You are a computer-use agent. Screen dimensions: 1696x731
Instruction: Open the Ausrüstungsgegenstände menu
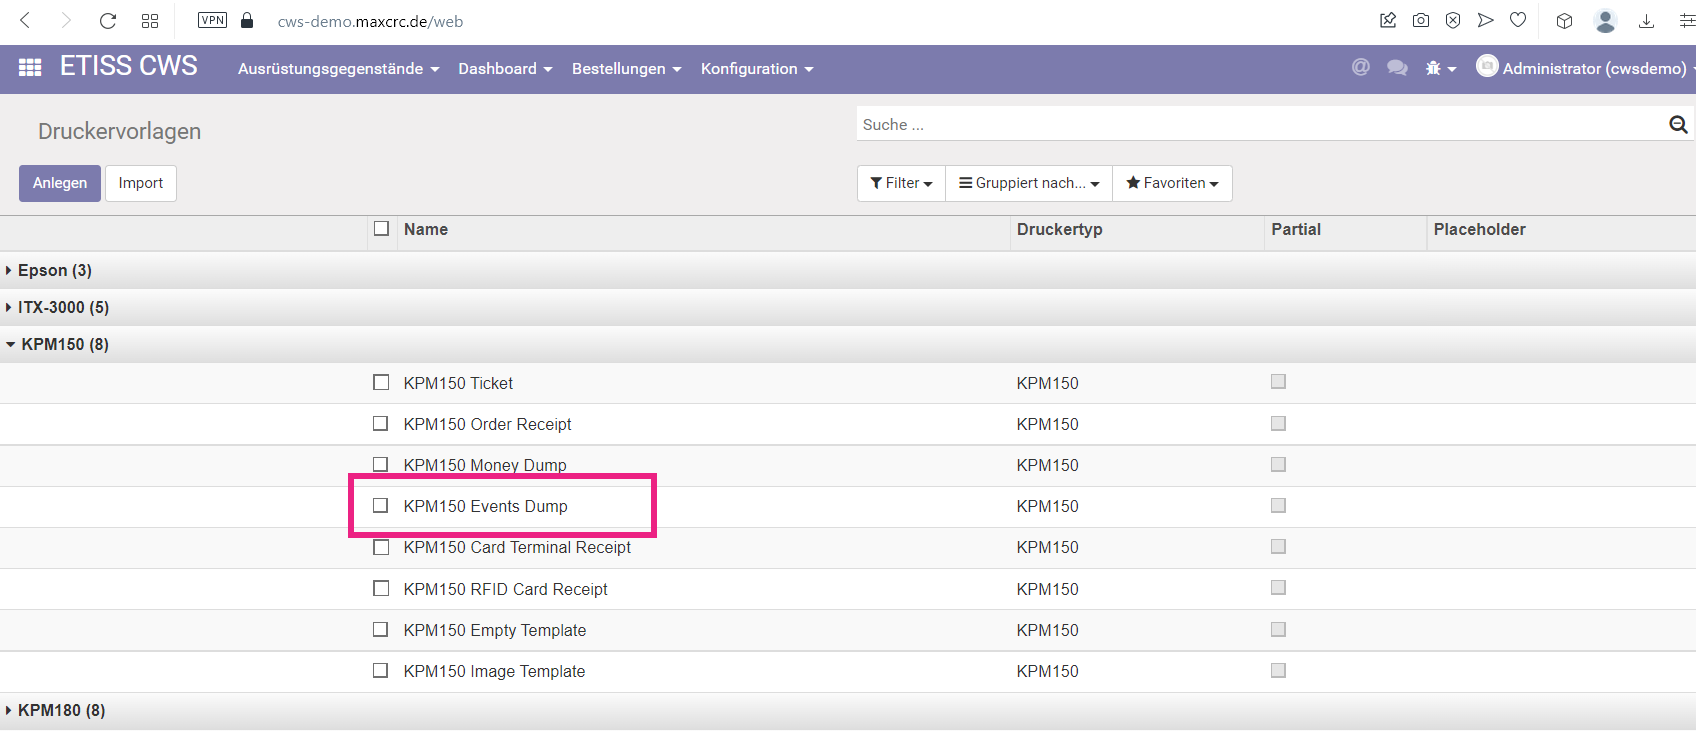point(338,69)
